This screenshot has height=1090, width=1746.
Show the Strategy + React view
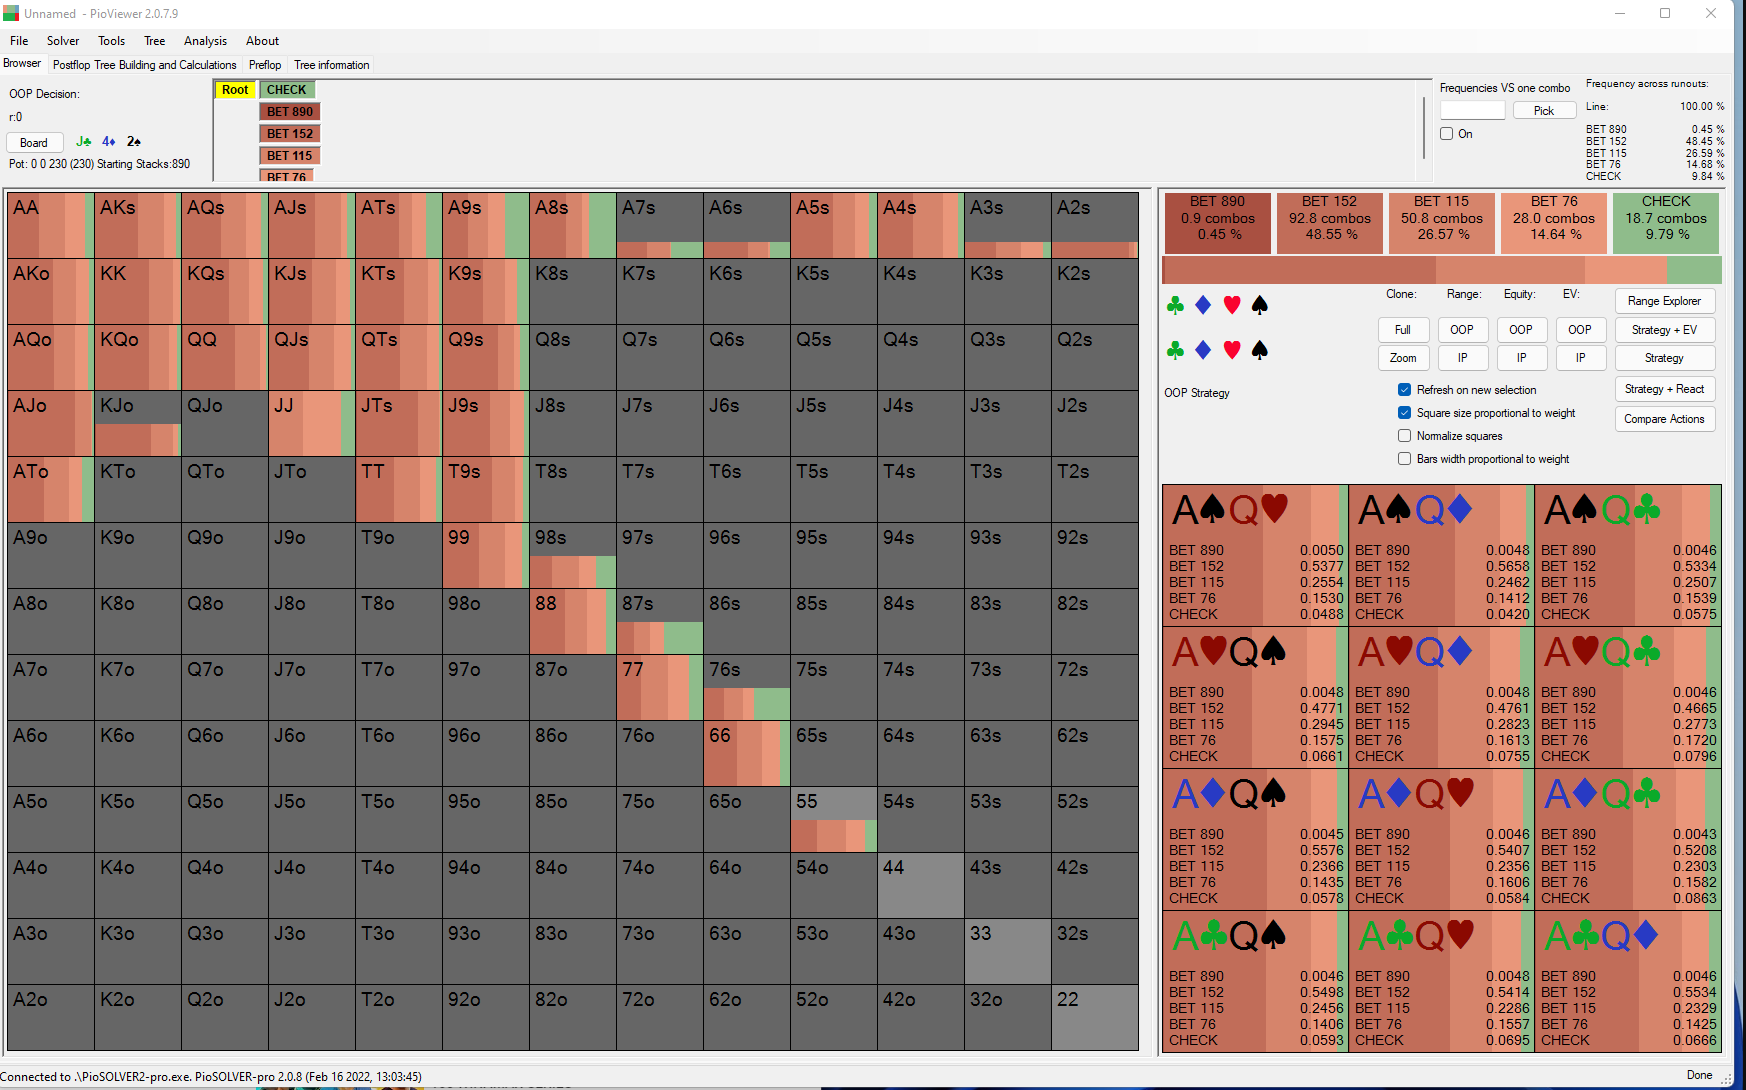tap(1665, 389)
